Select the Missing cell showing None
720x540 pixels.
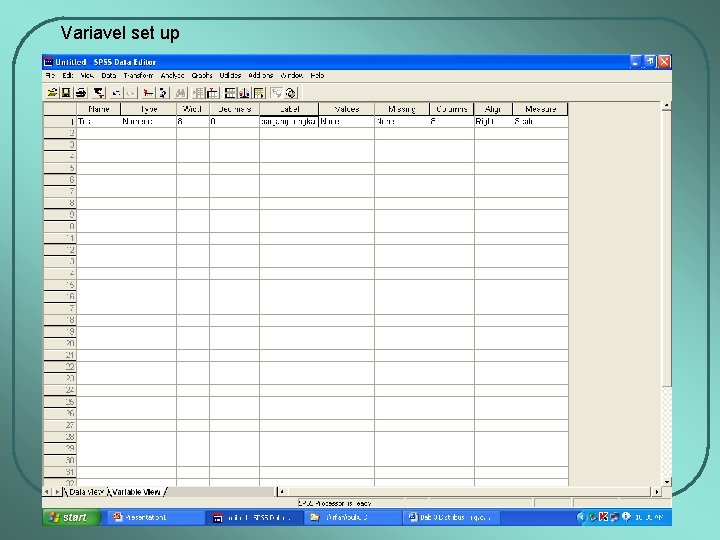click(402, 121)
